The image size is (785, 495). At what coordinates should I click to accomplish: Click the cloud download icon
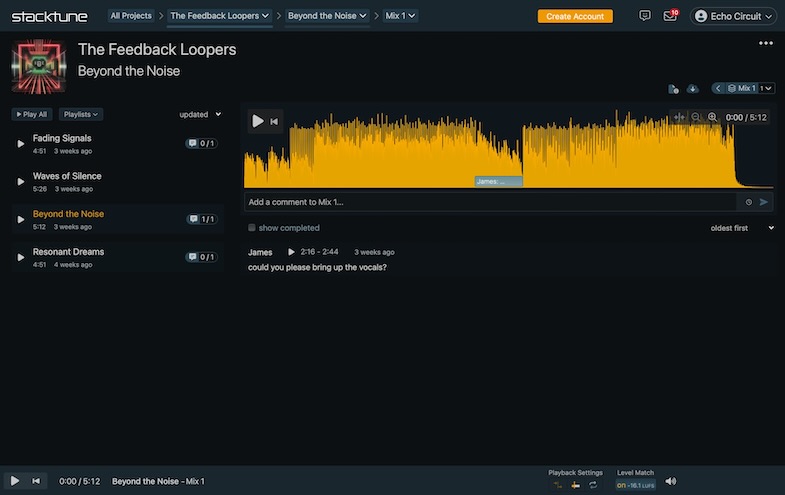[692, 89]
